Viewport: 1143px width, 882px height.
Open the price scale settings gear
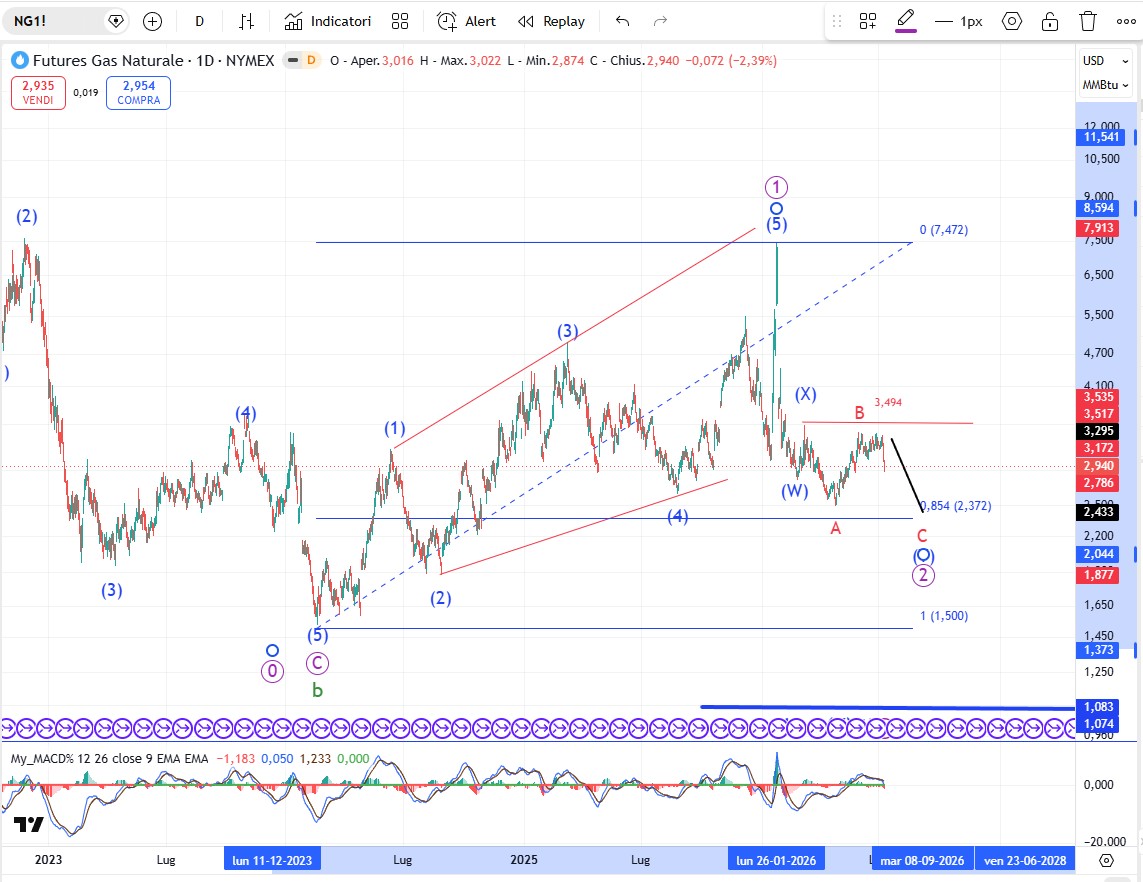pos(1106,861)
